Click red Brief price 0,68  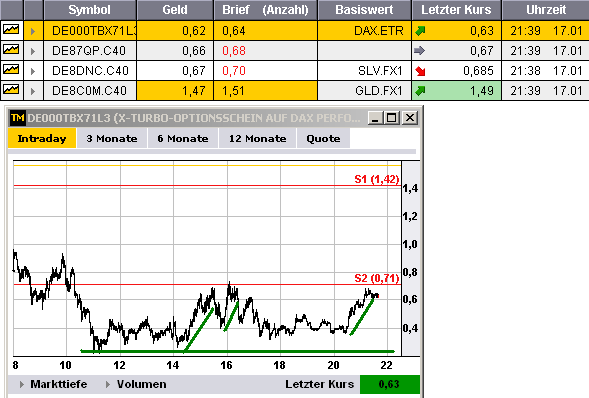coord(234,51)
